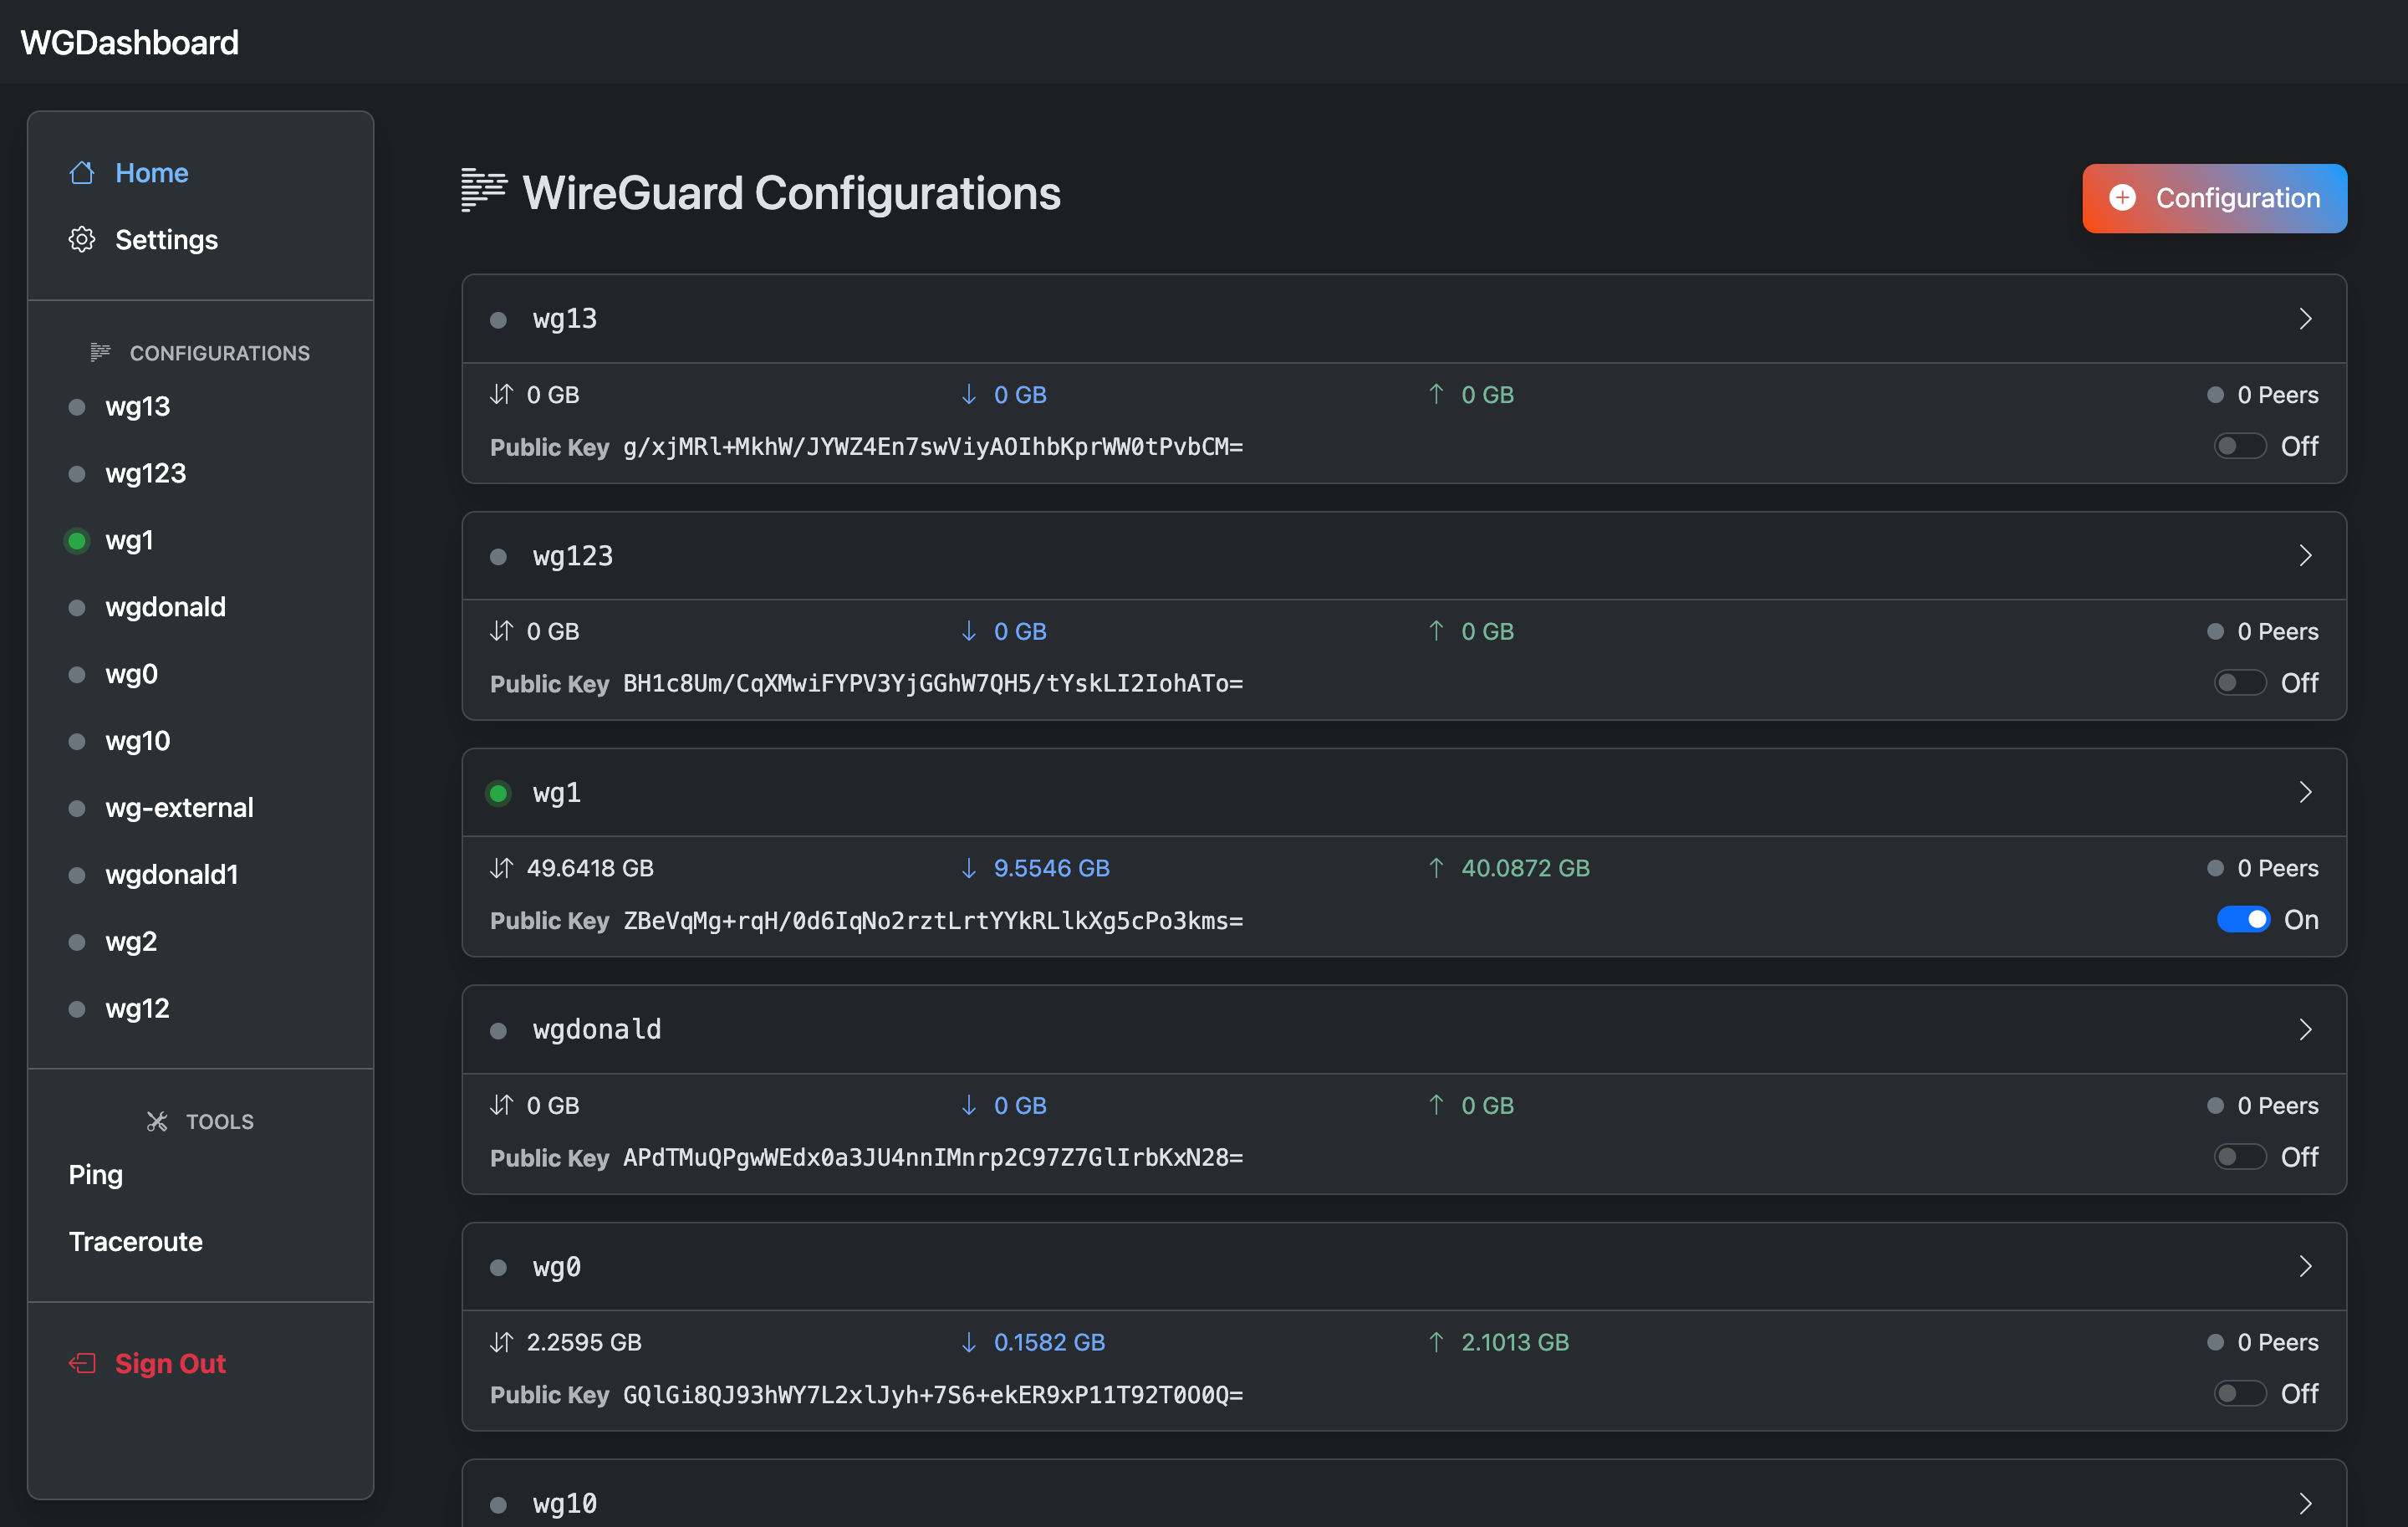Click the download arrow next to 9.5546 GB
2408x1527 pixels.
(968, 868)
